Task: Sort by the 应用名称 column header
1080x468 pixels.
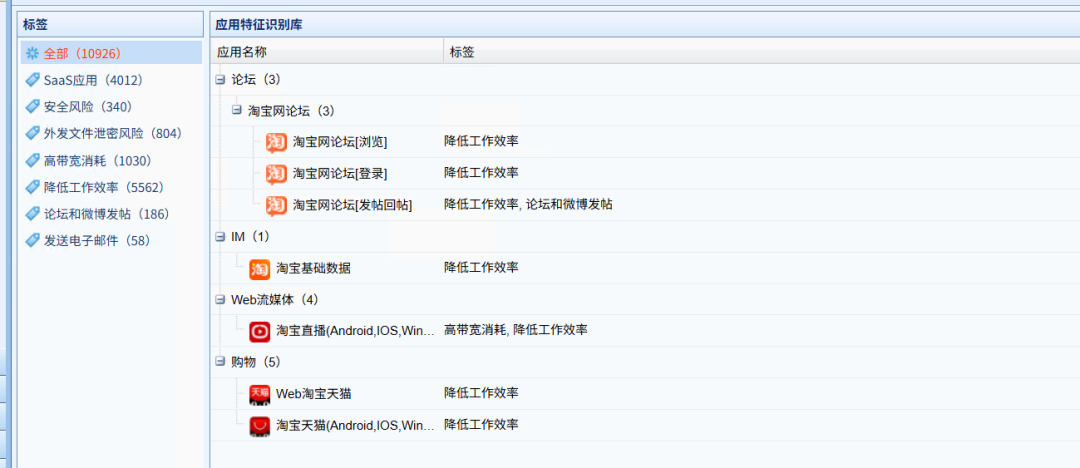Action: (x=327, y=52)
